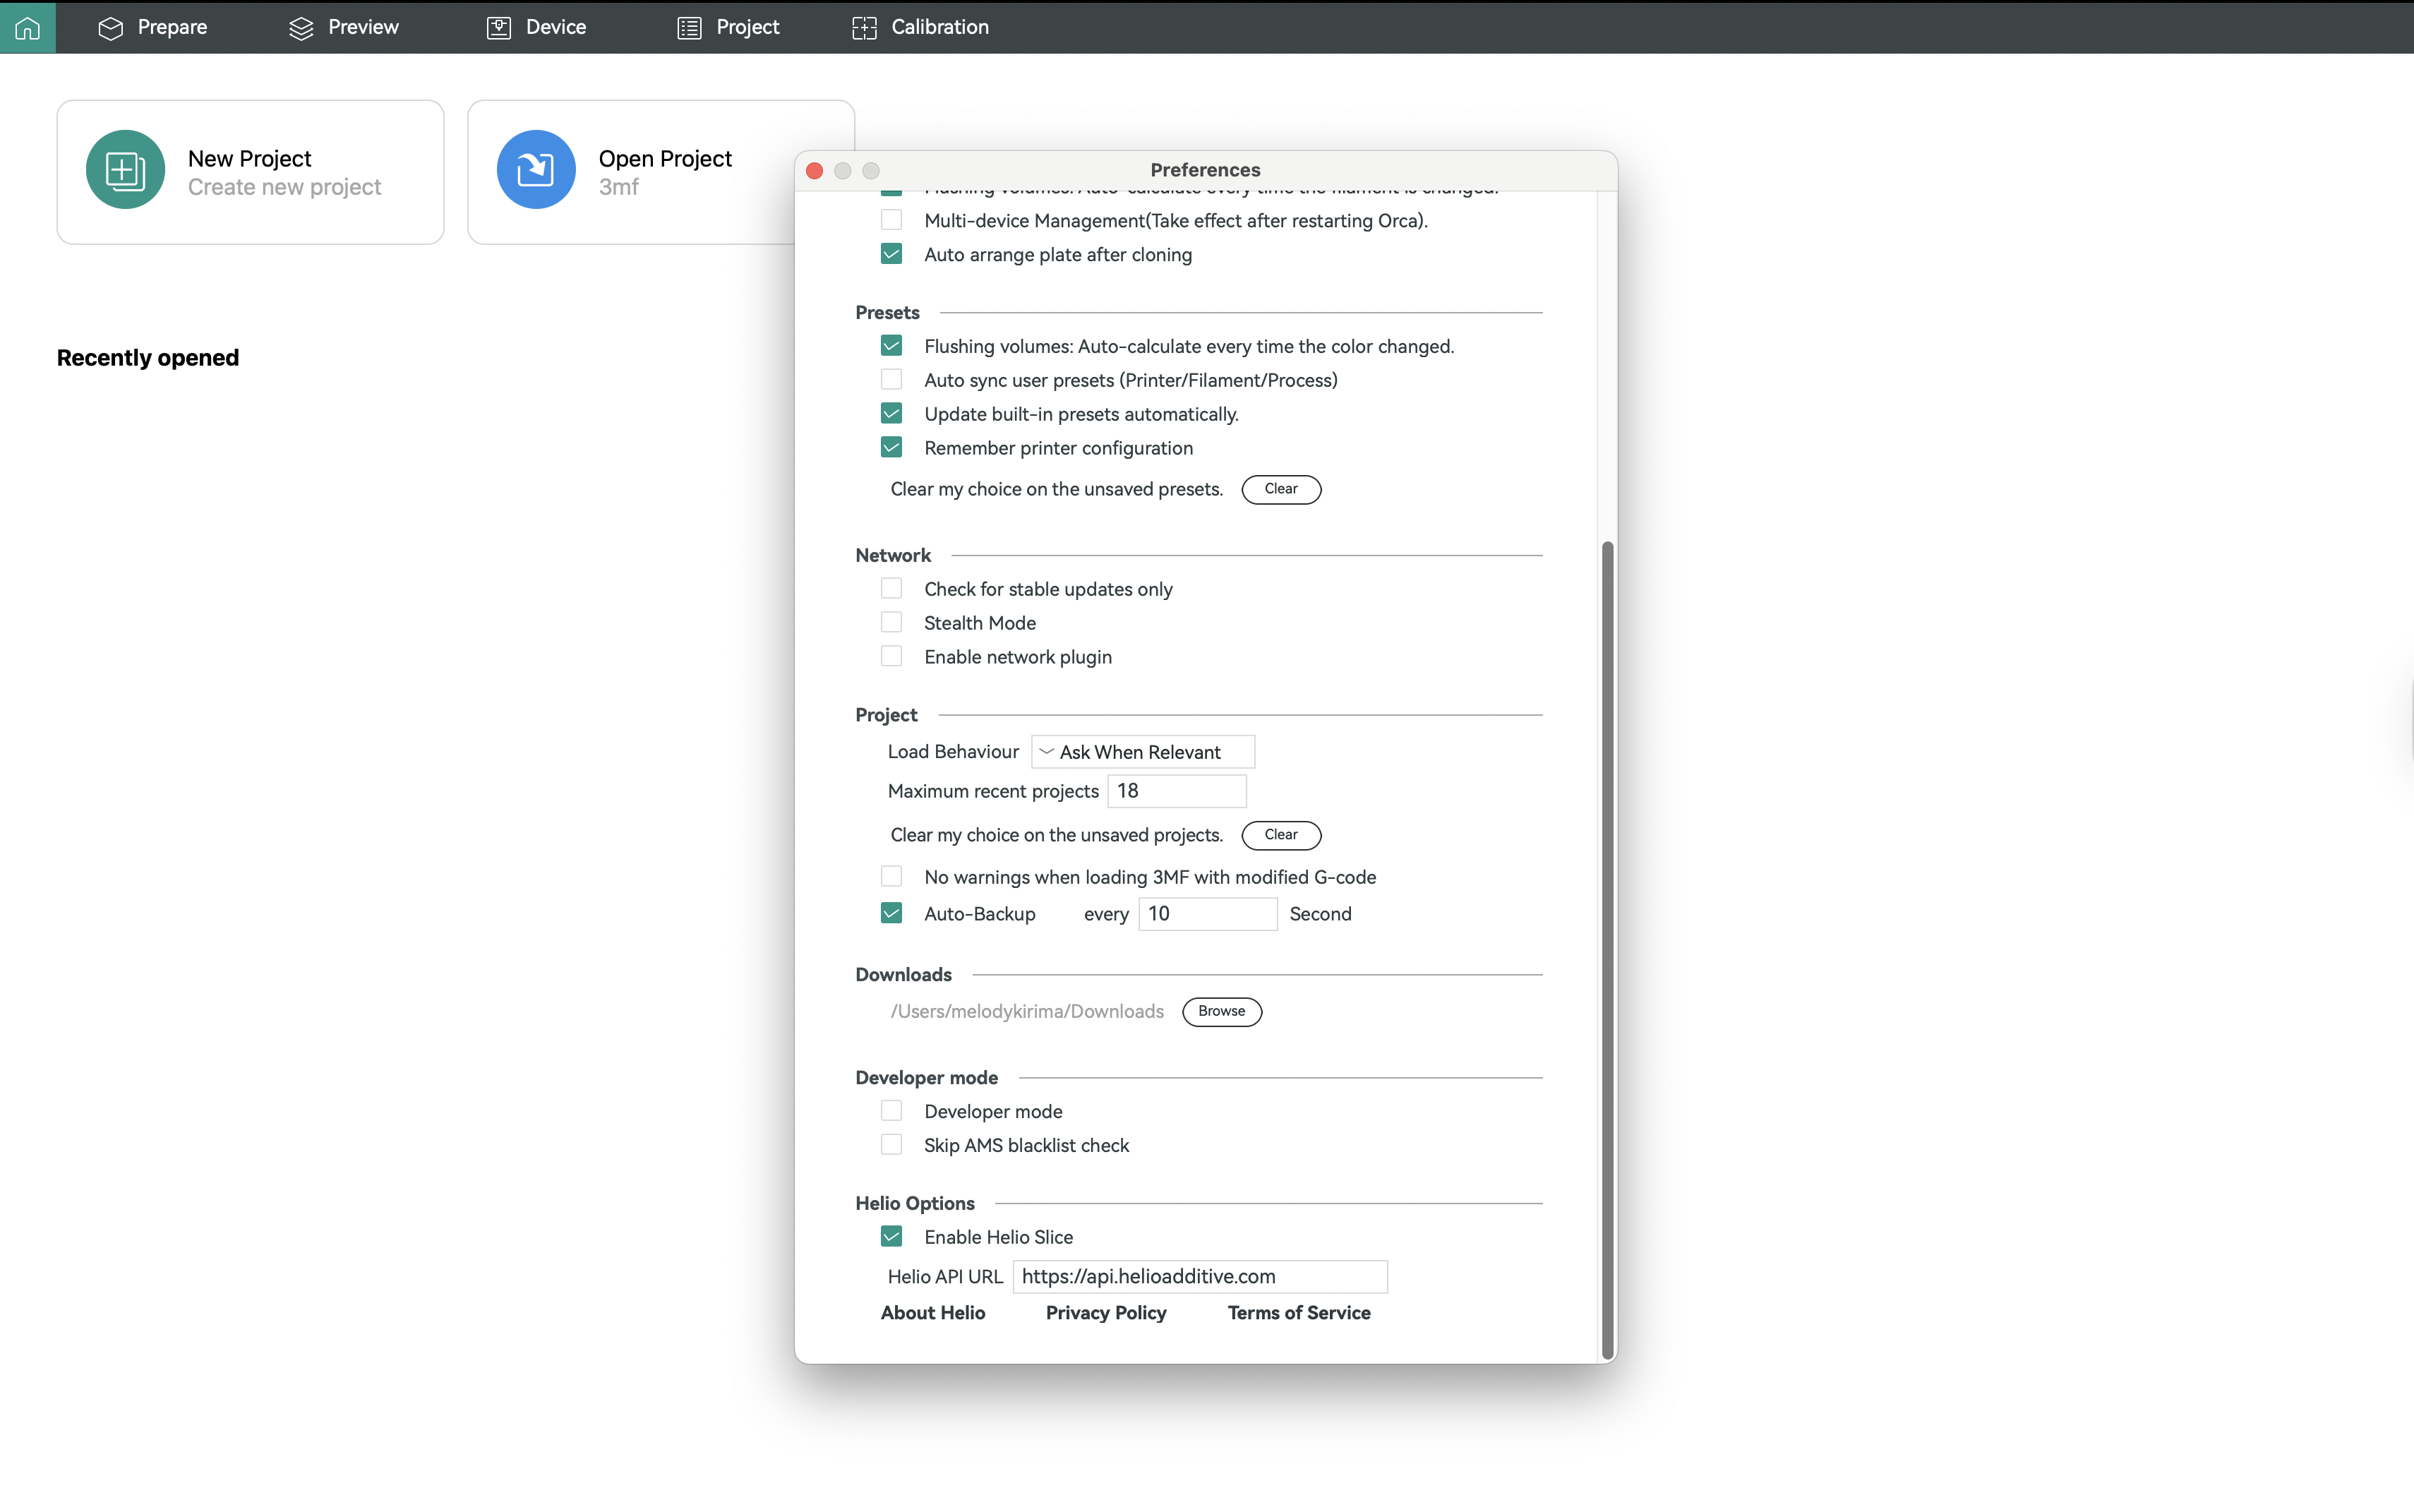
Task: Enable Auto sync user presets
Action: click(891, 380)
